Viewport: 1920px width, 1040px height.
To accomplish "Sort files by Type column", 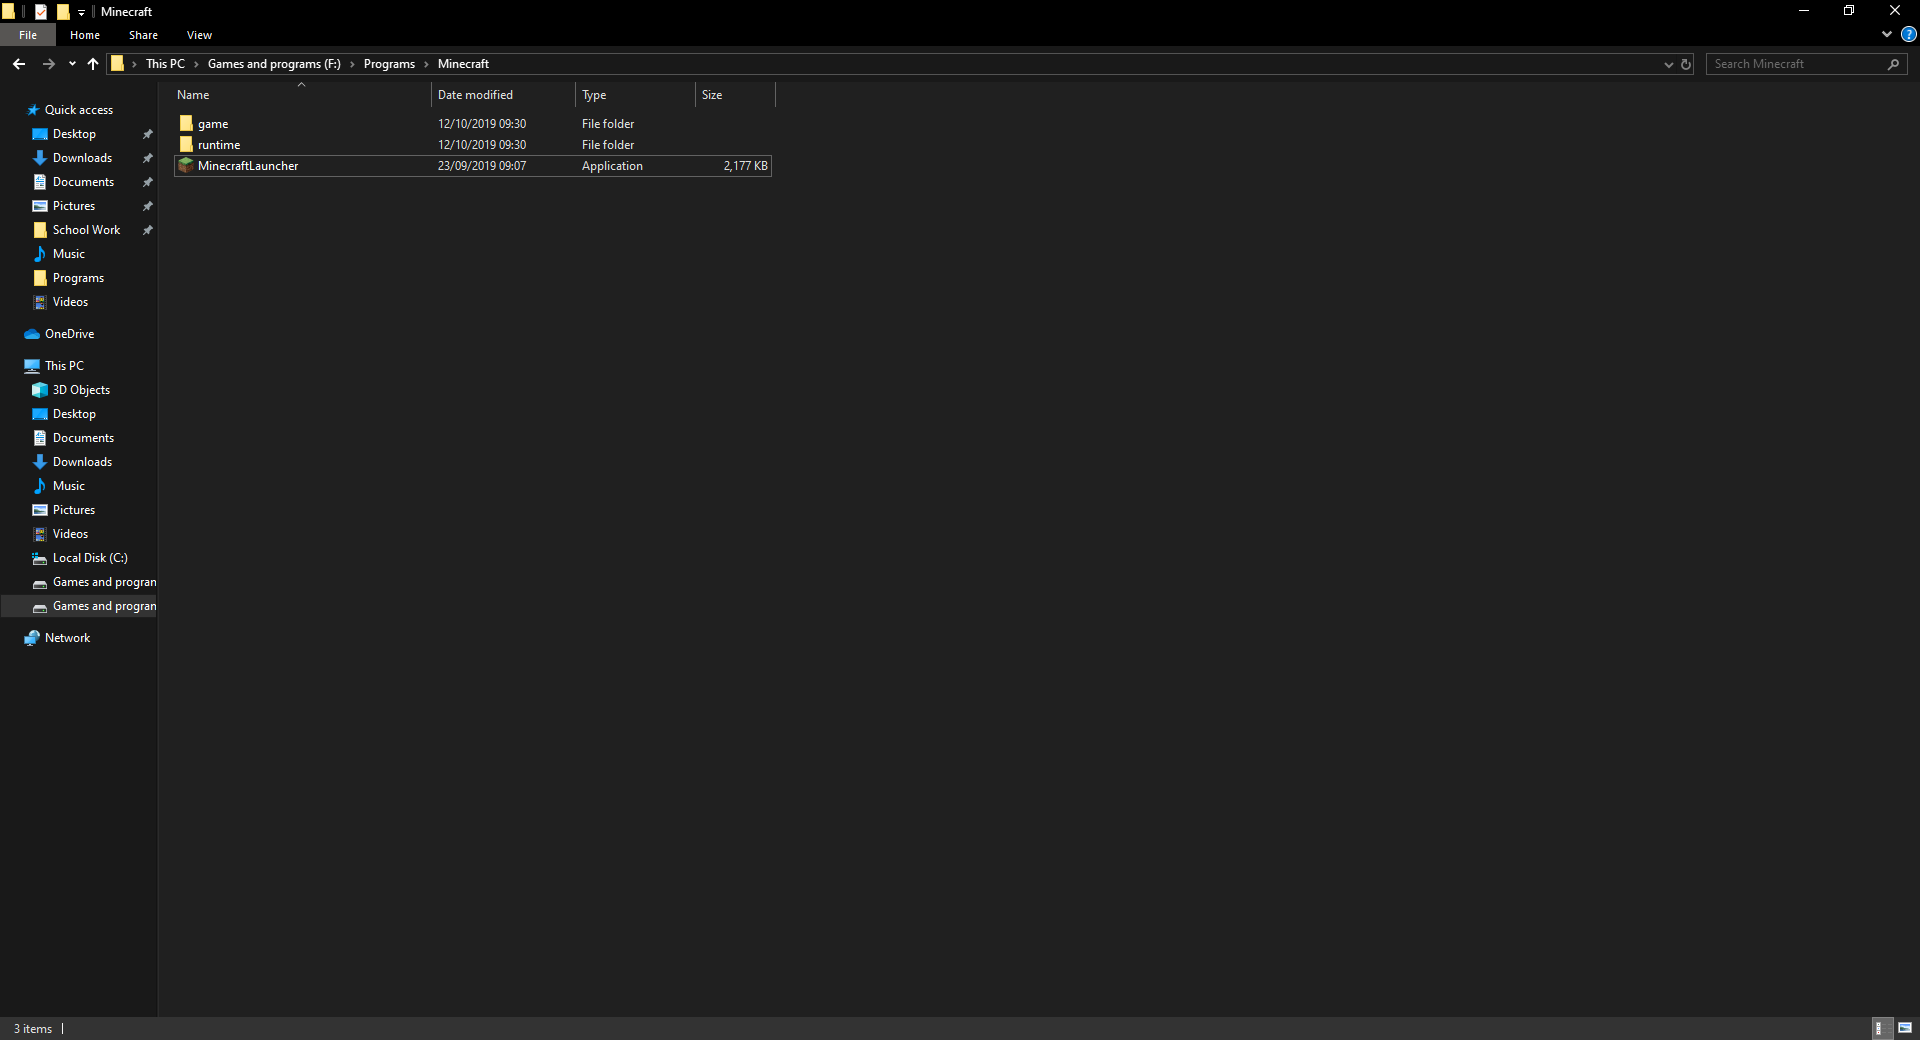I will click(635, 95).
